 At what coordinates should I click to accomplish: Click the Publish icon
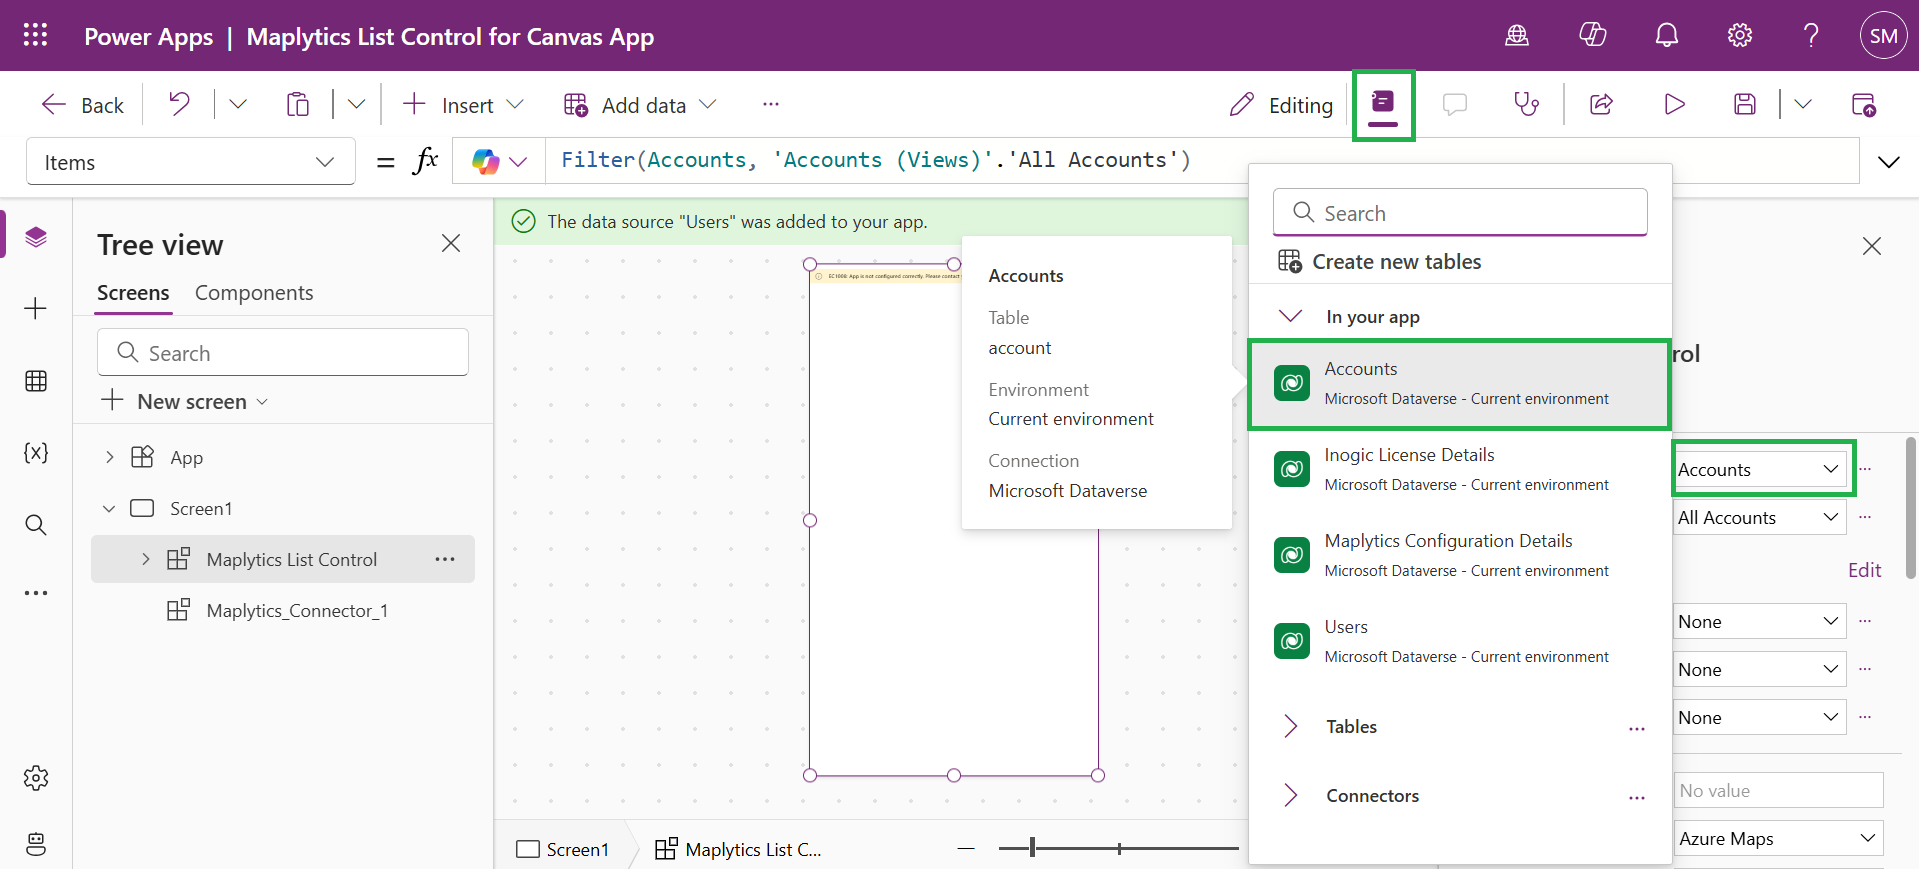(x=1864, y=104)
